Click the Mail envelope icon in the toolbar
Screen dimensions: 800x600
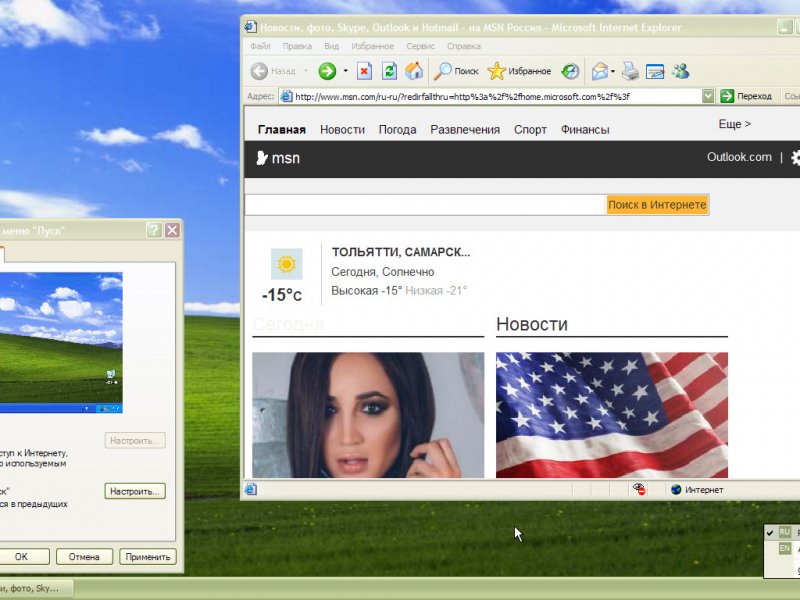[599, 71]
